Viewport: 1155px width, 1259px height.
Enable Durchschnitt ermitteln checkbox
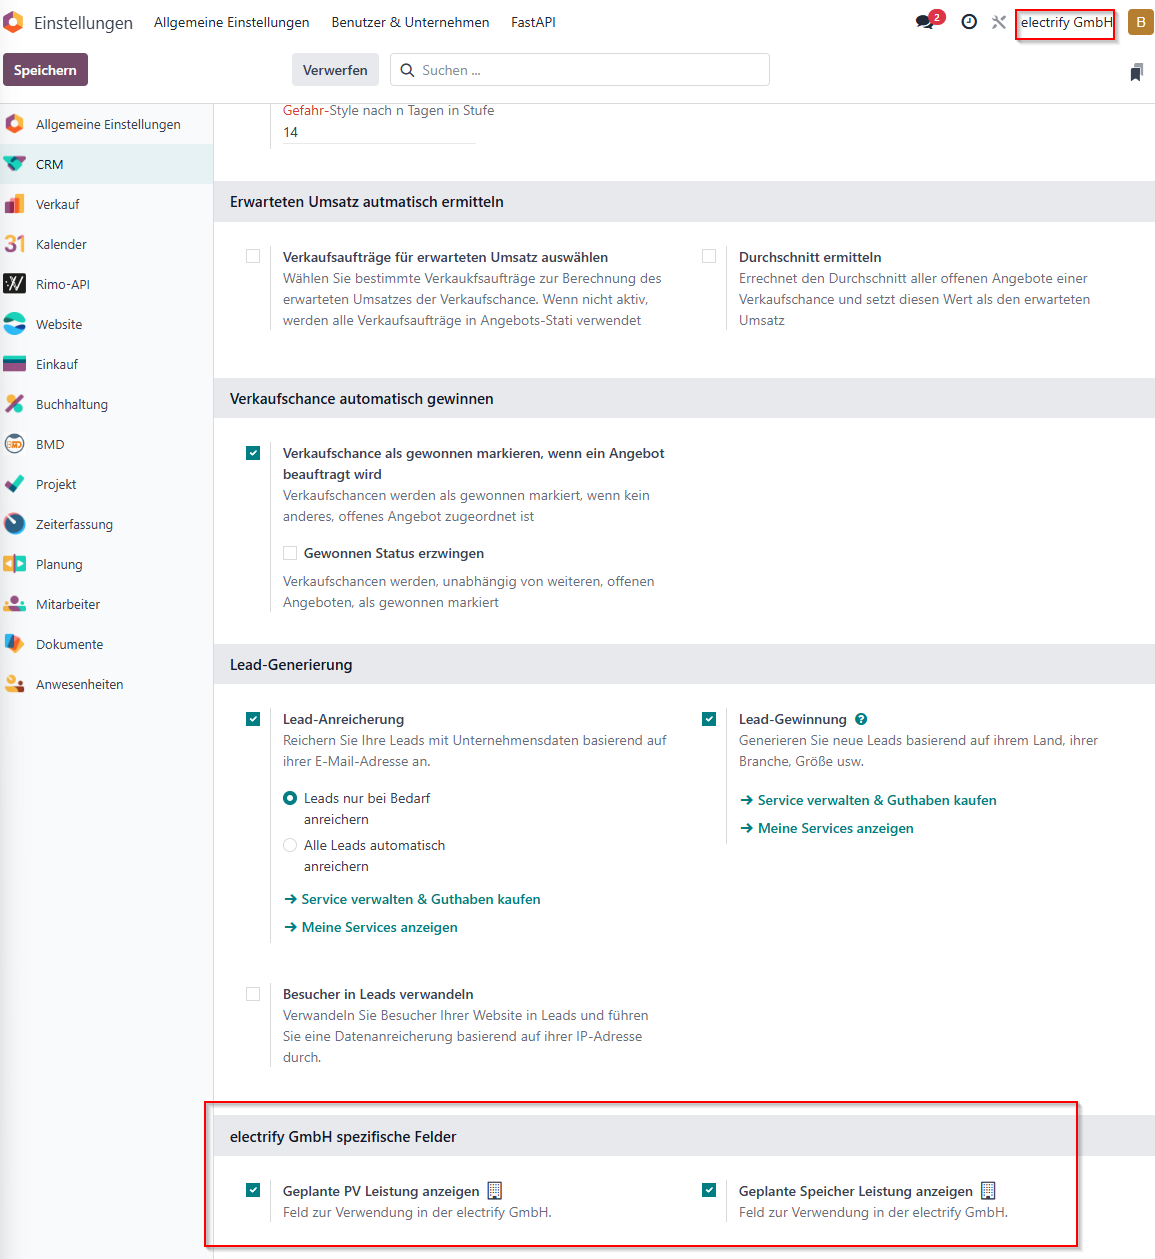pyautogui.click(x=709, y=256)
